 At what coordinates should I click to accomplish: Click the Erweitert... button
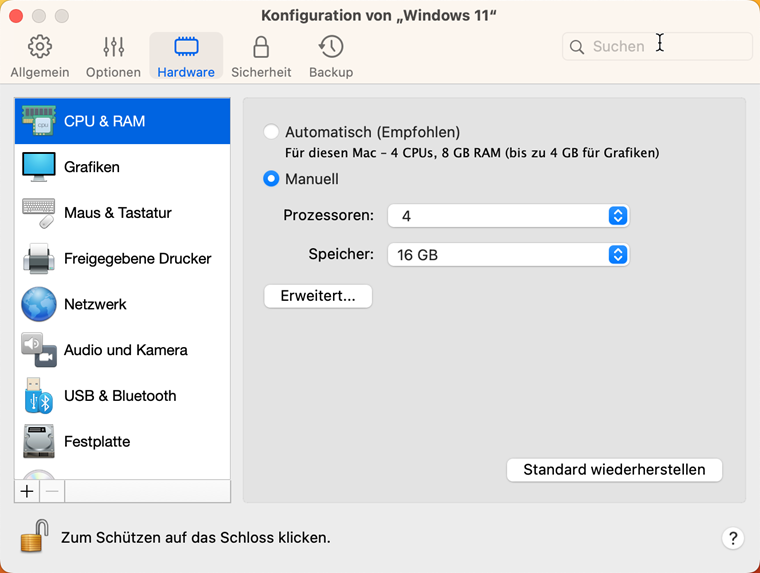click(x=318, y=296)
